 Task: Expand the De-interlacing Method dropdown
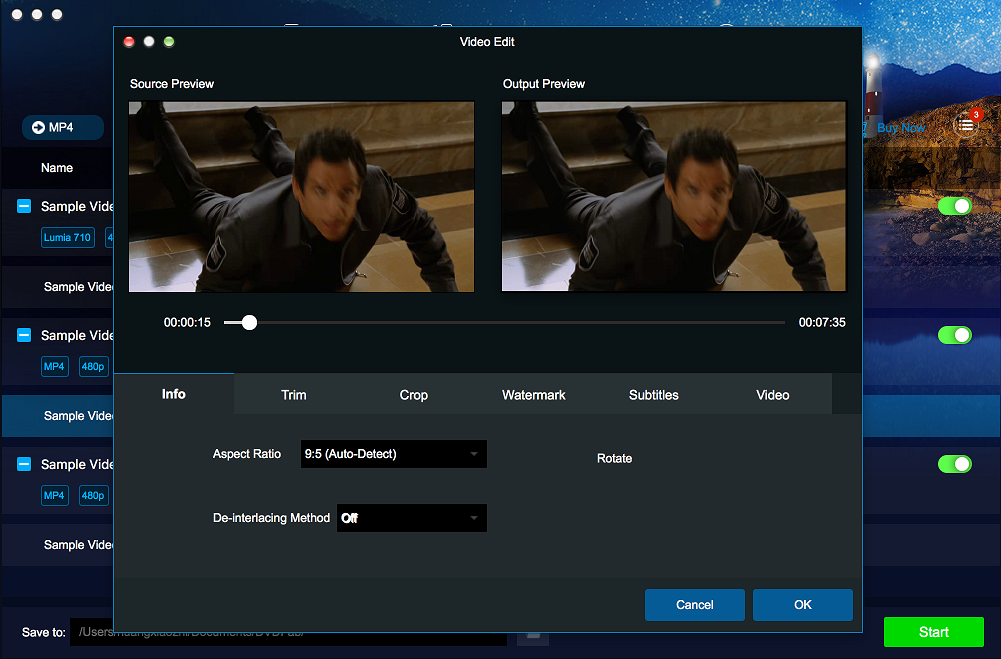(411, 518)
